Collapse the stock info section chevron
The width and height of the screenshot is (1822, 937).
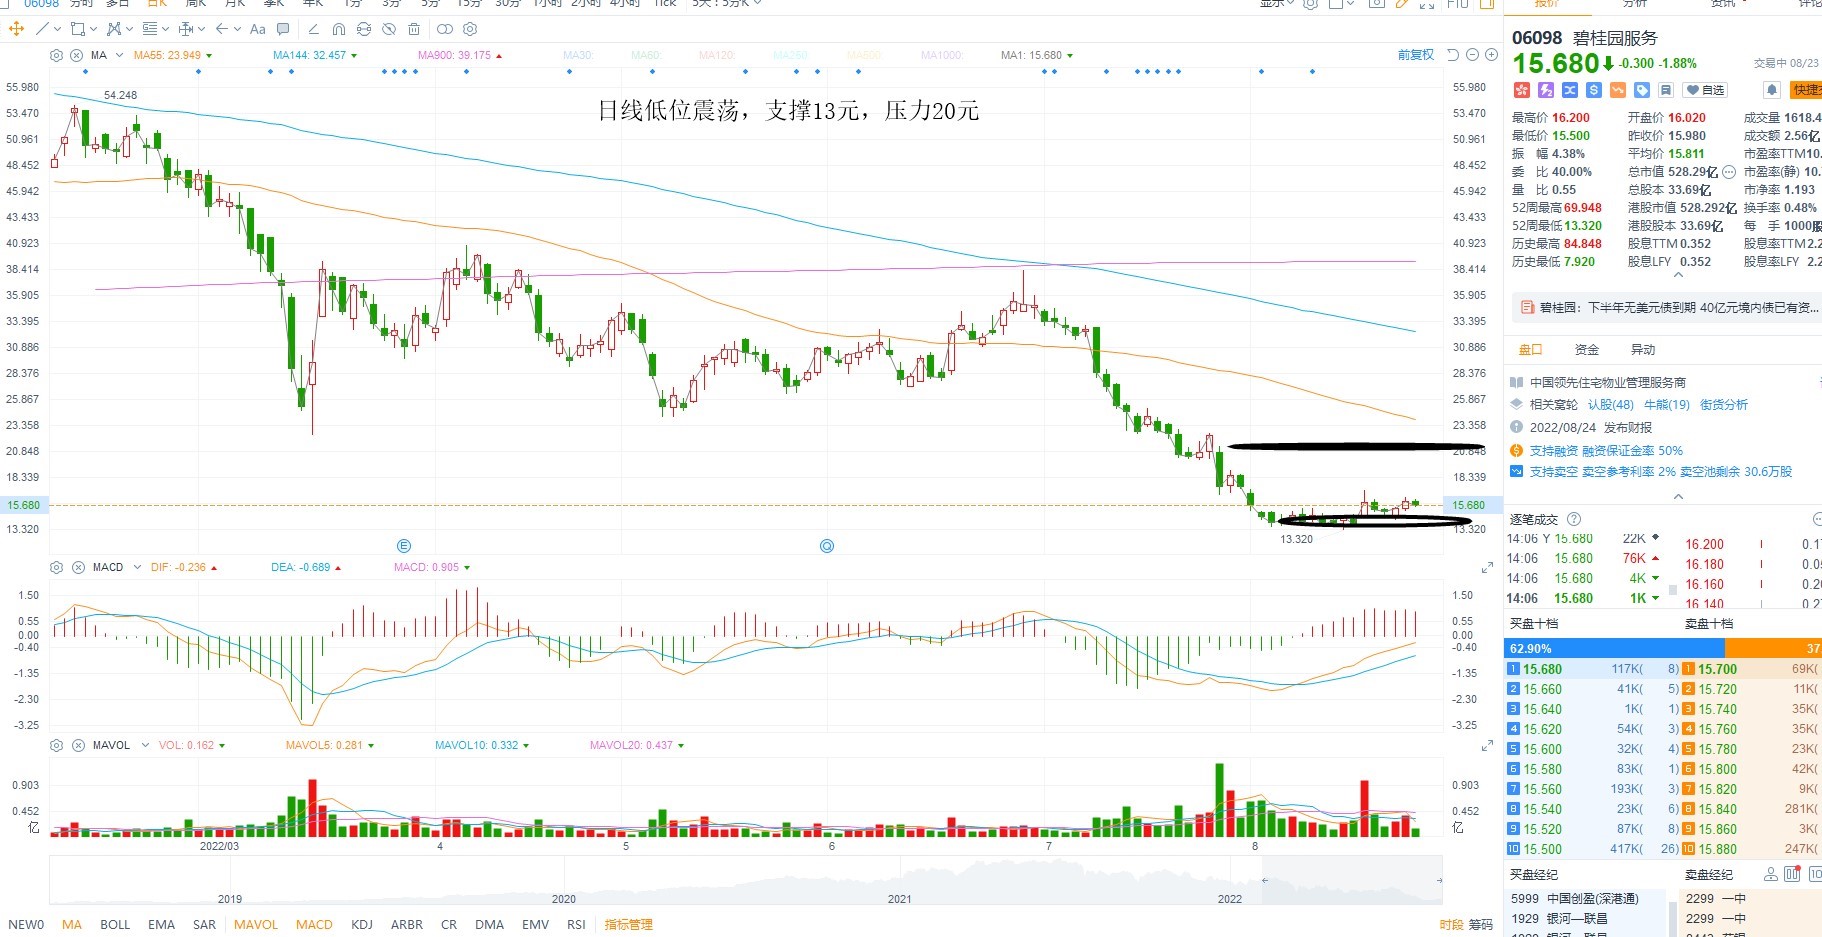click(1678, 275)
